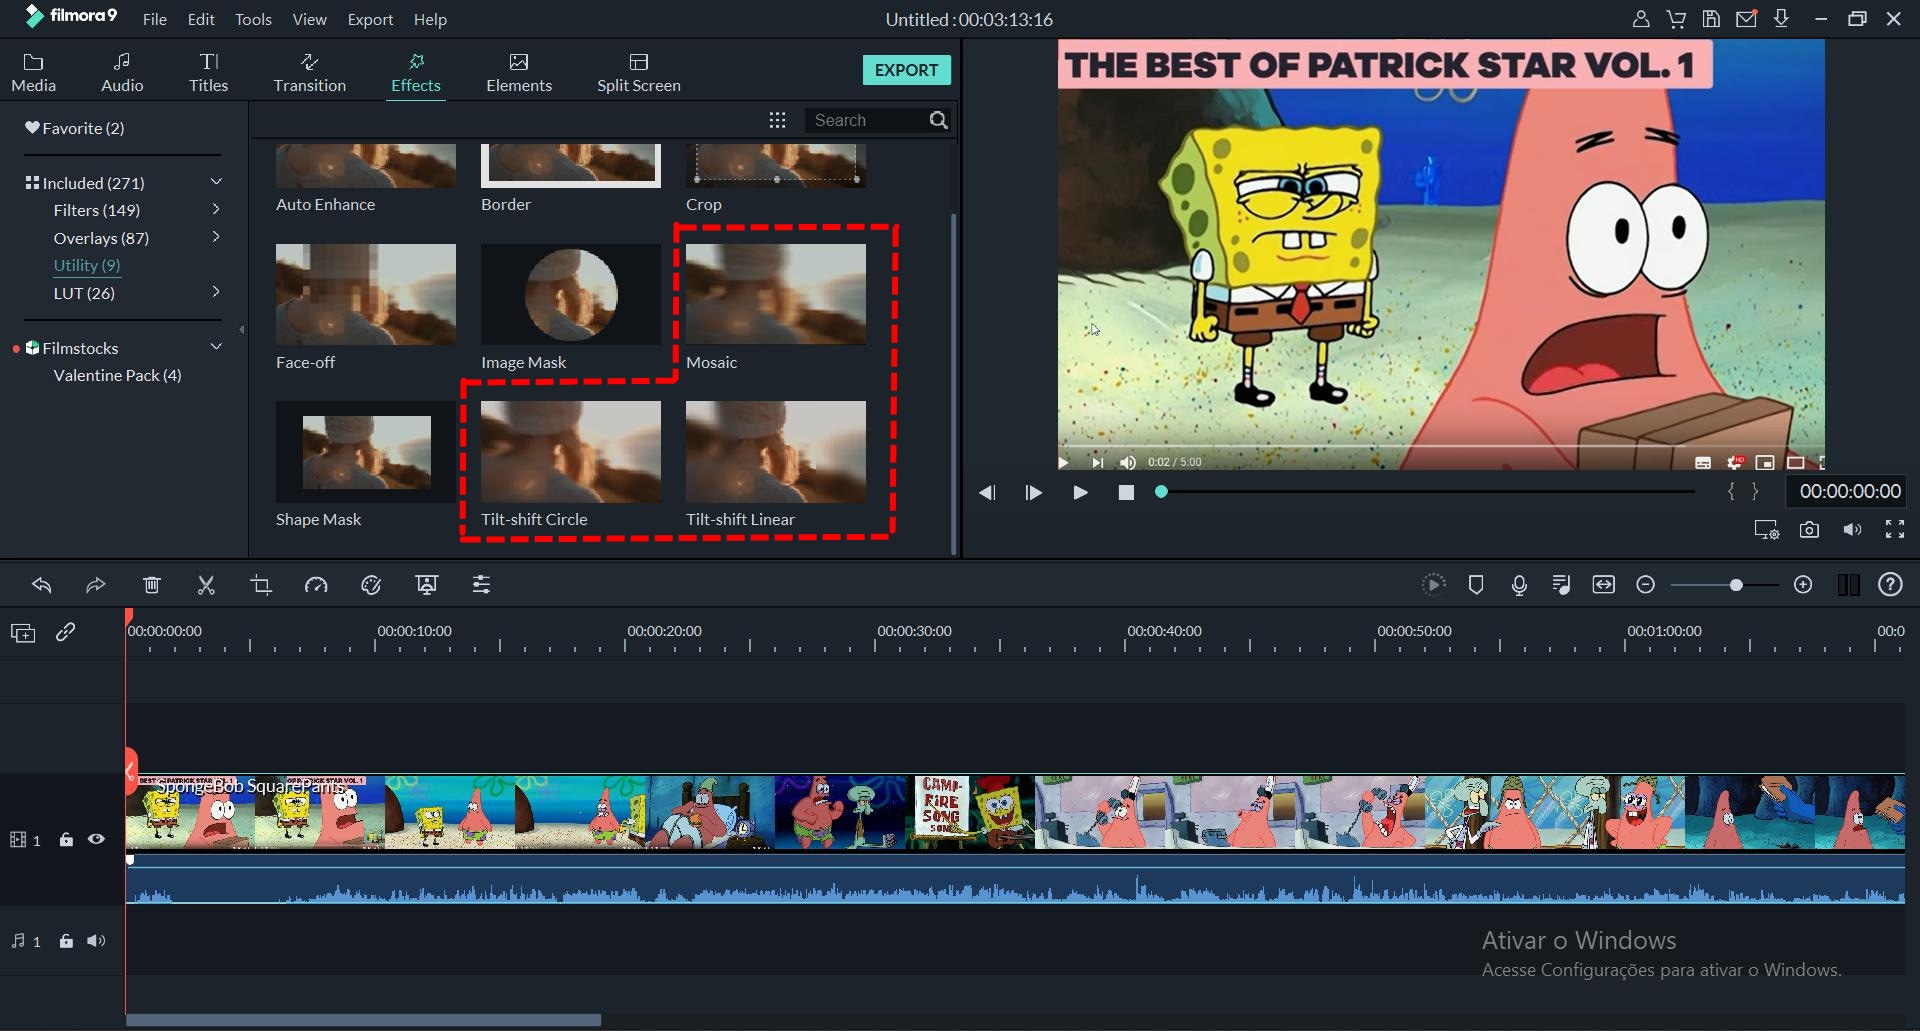Image resolution: width=1920 pixels, height=1031 pixels.
Task: Switch the effects grid view icon
Action: (778, 121)
